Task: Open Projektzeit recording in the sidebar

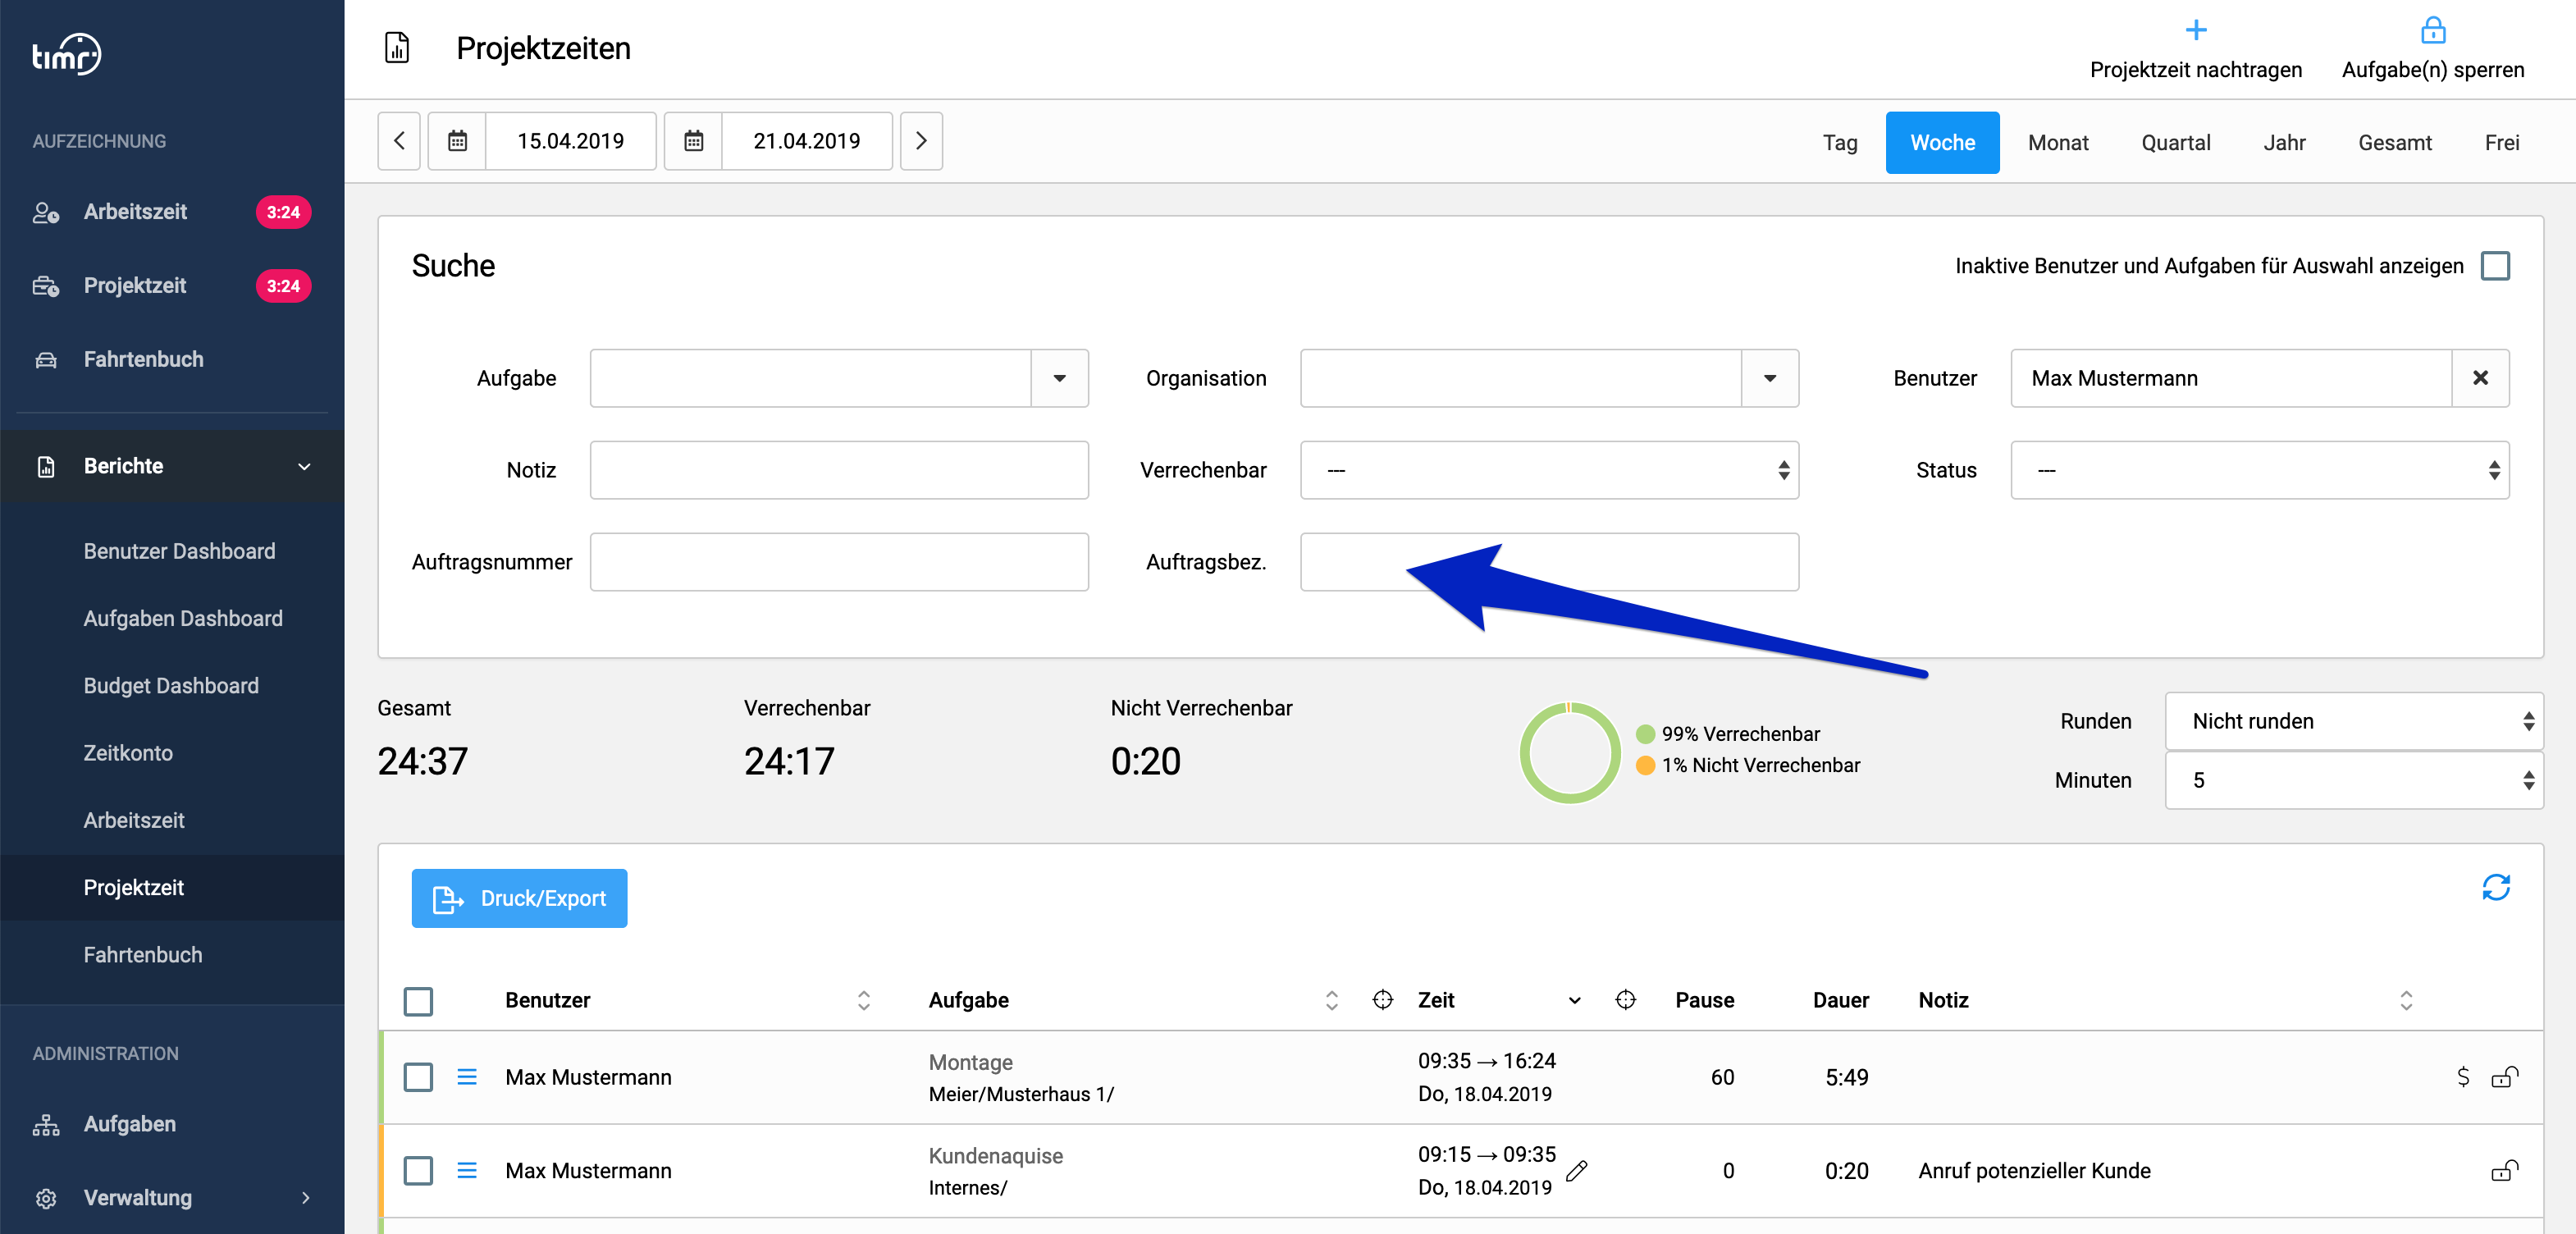Action: coord(135,286)
